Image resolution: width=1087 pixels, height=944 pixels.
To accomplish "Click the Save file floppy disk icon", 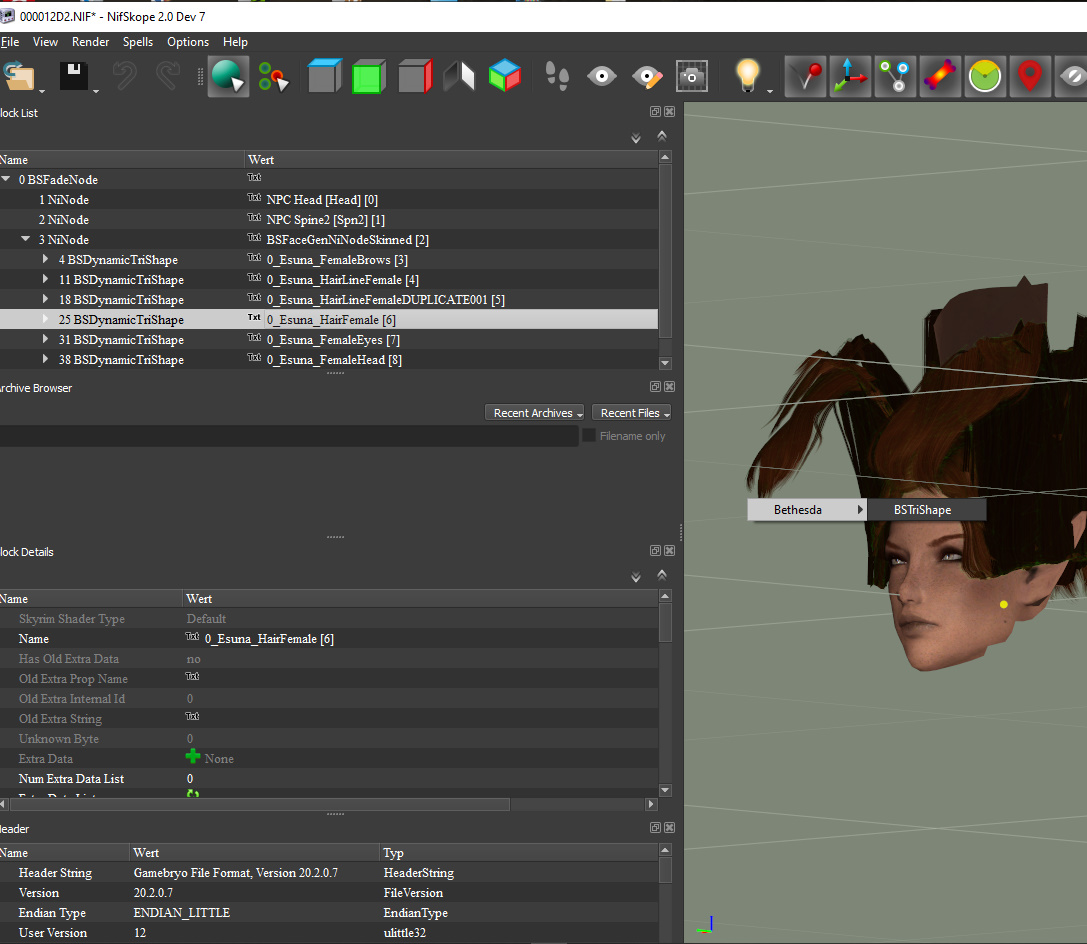I will 74,76.
